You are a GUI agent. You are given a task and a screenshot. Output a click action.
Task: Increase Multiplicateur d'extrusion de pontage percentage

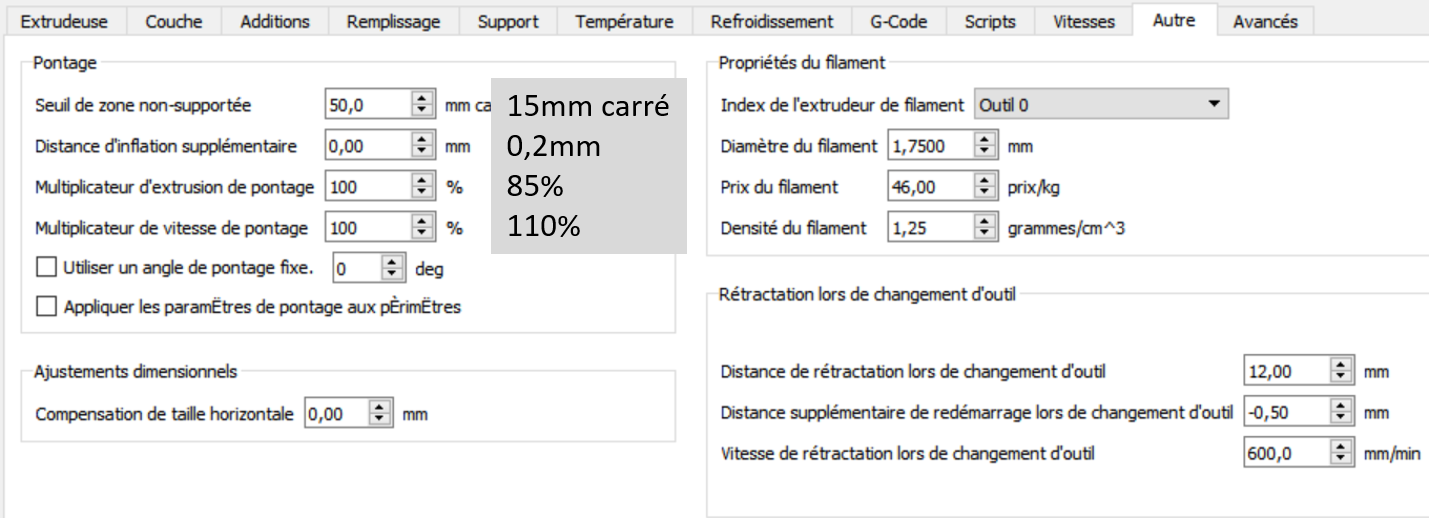tap(423, 181)
